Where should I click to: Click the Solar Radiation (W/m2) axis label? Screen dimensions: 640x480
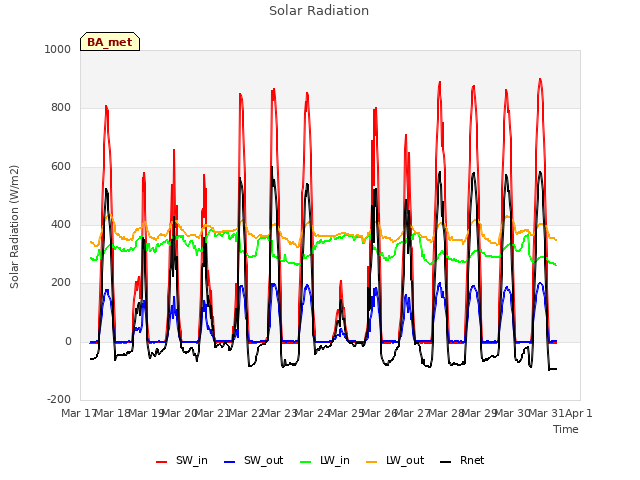click(14, 227)
